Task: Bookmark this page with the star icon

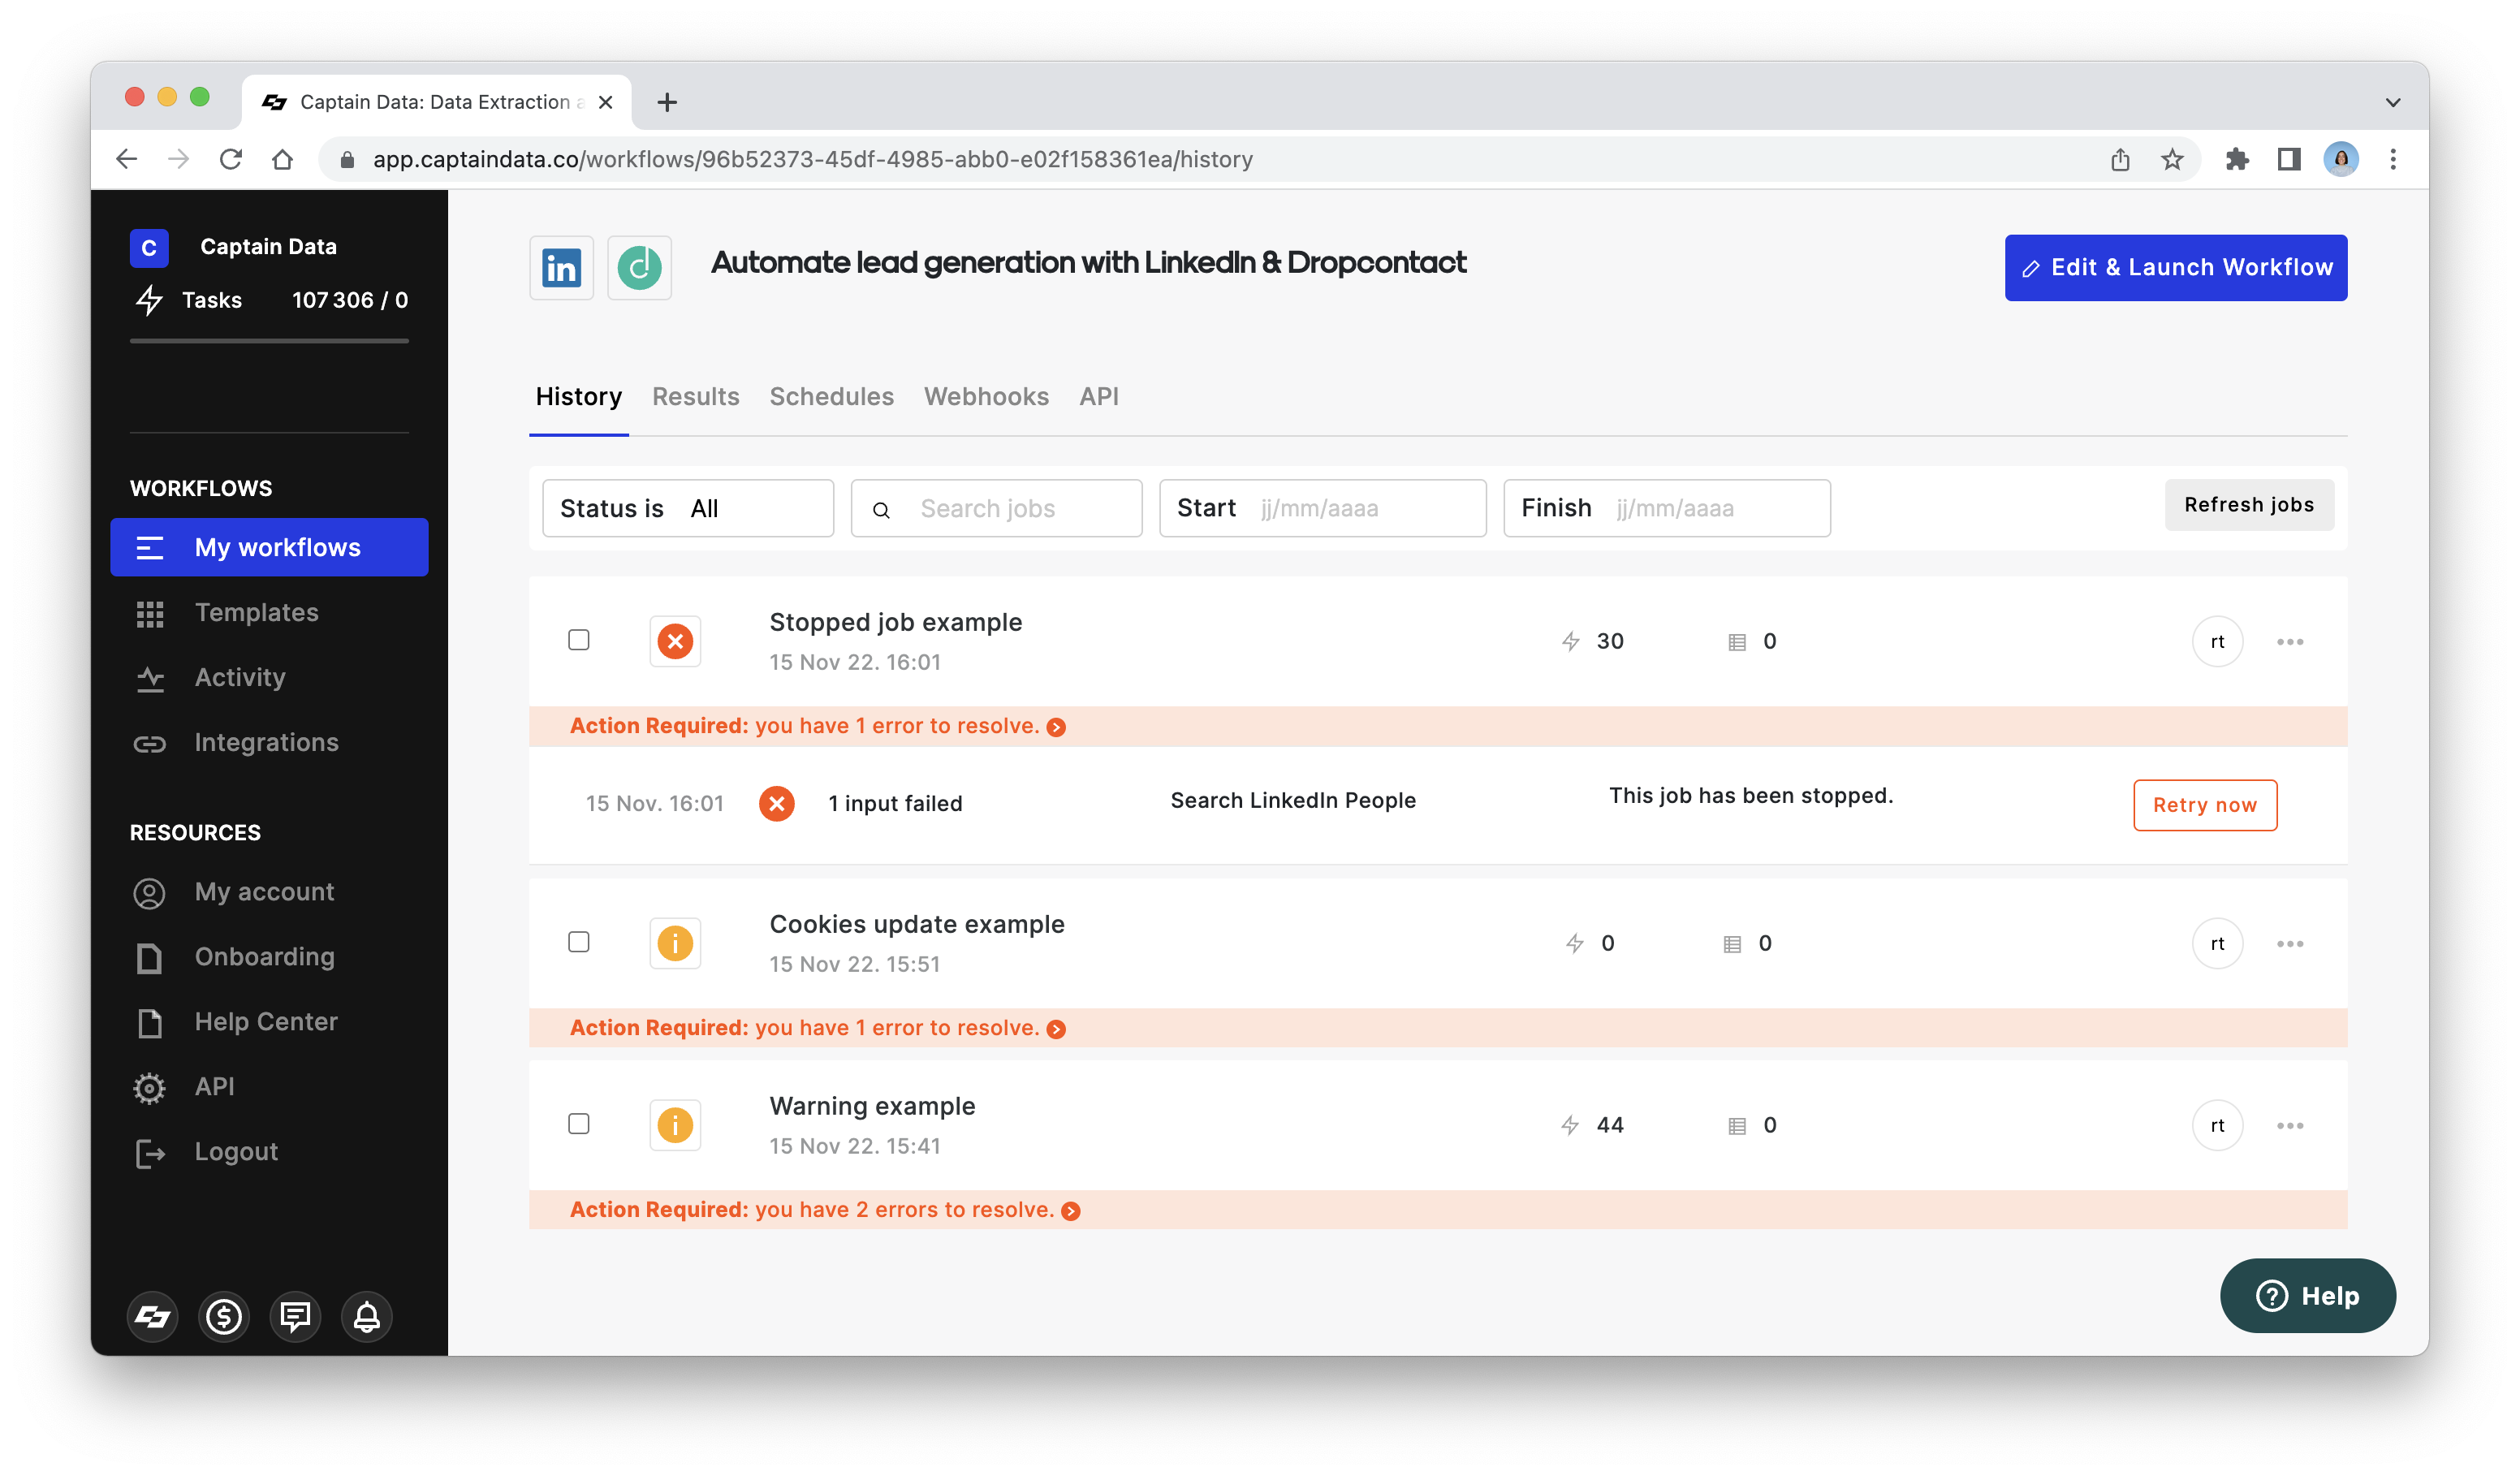Action: 2172,159
